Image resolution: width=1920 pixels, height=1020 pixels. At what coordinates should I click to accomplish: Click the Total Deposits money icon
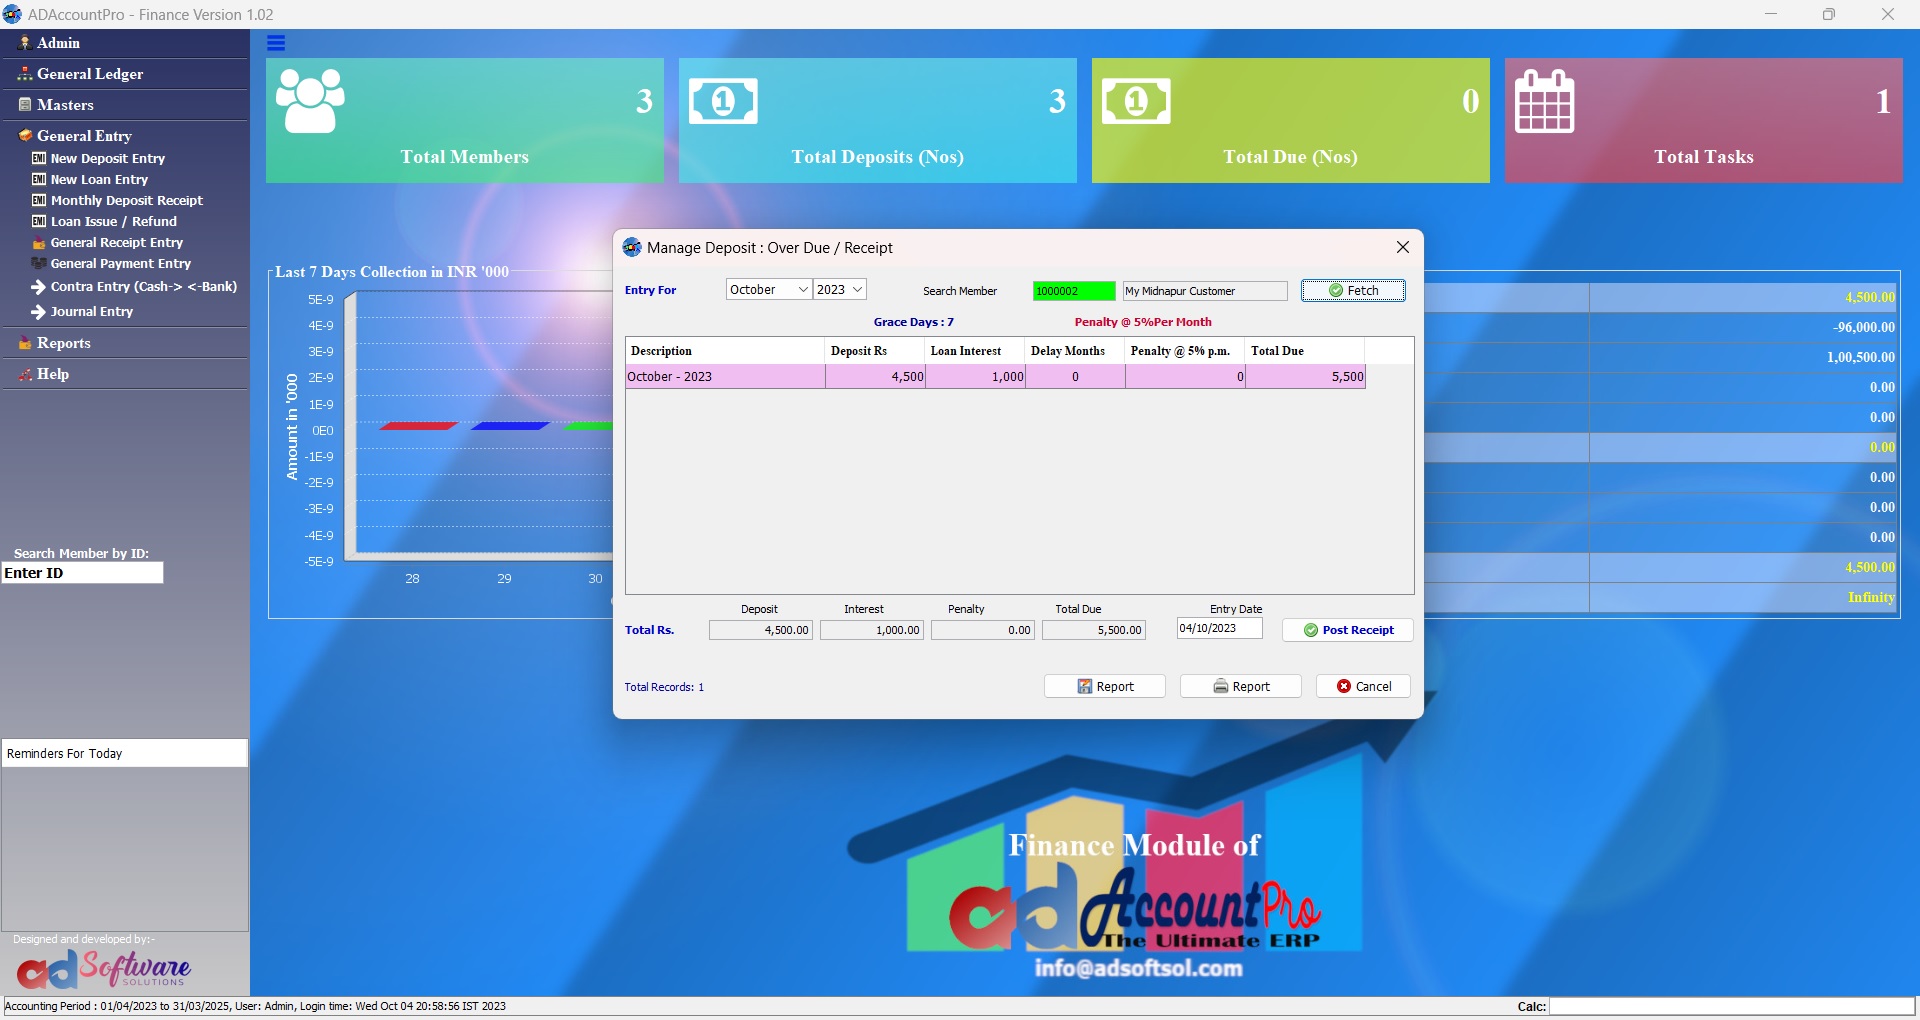coord(723,101)
